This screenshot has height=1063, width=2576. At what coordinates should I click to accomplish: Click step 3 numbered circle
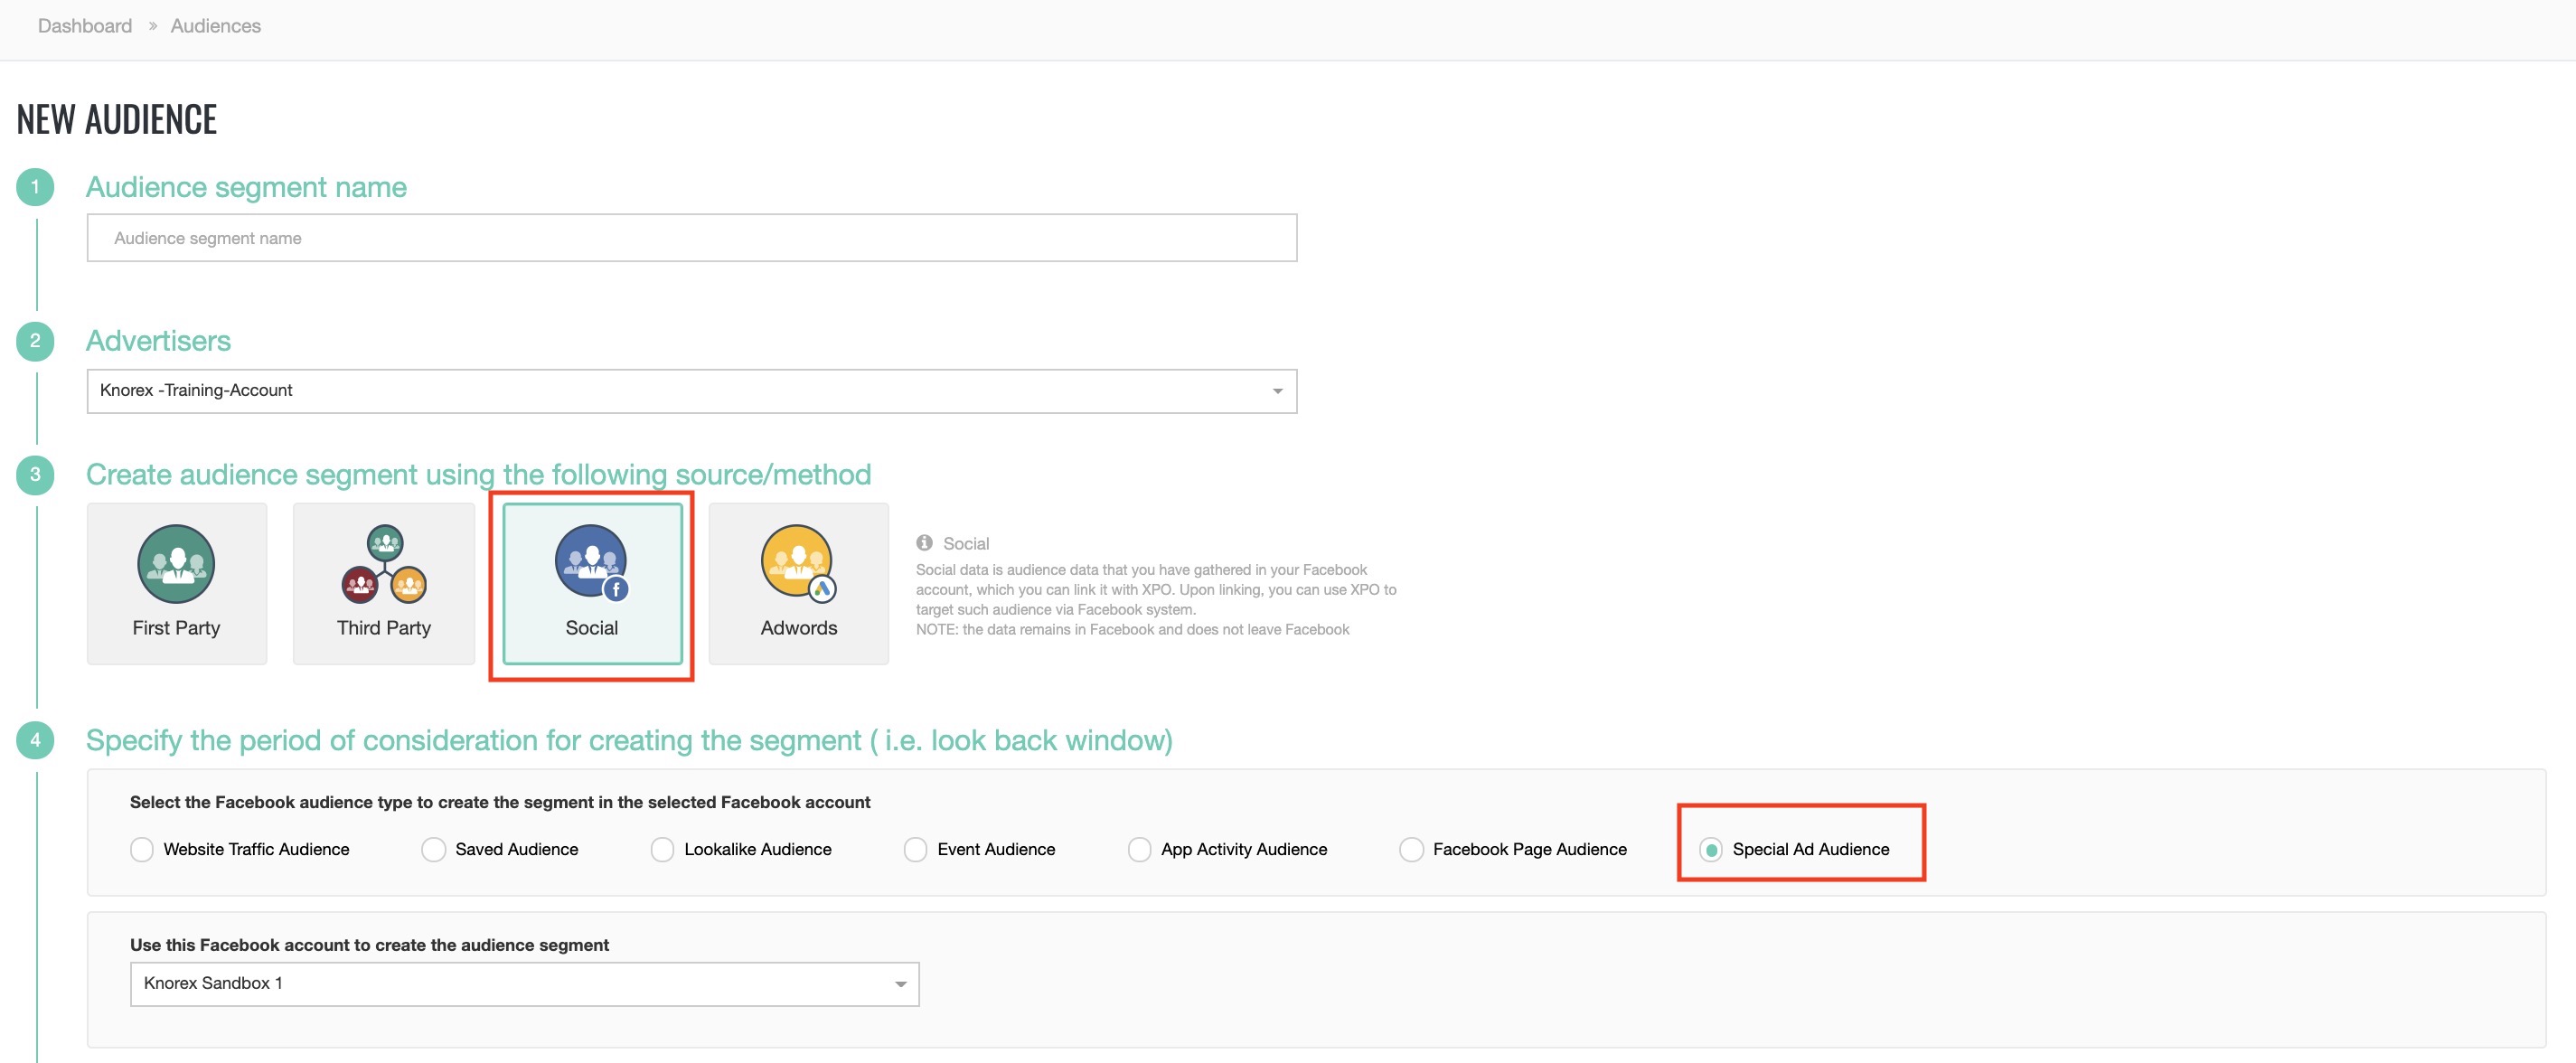pos(35,474)
